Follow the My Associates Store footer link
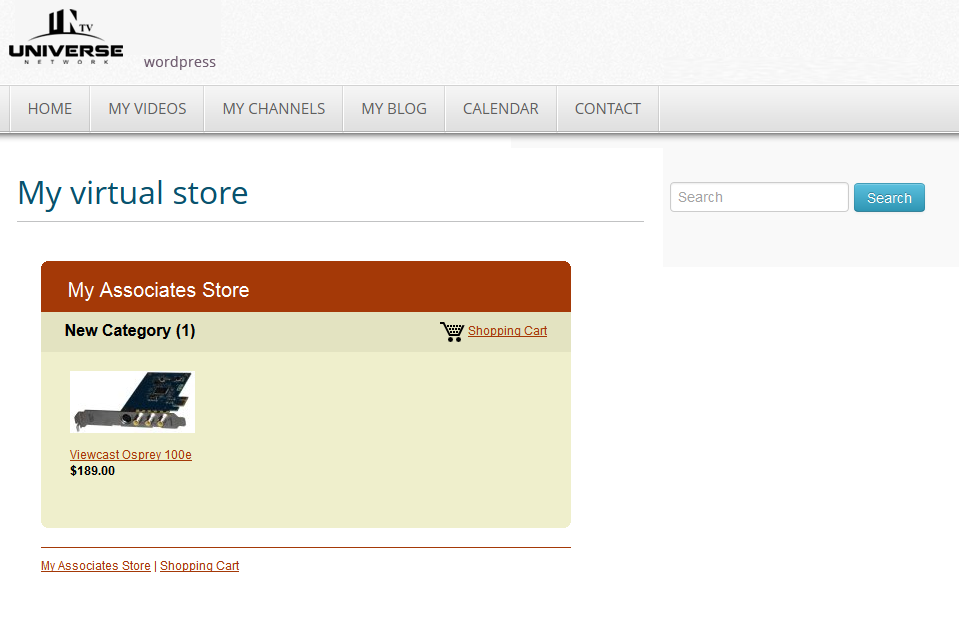This screenshot has height=620, width=959. point(96,566)
